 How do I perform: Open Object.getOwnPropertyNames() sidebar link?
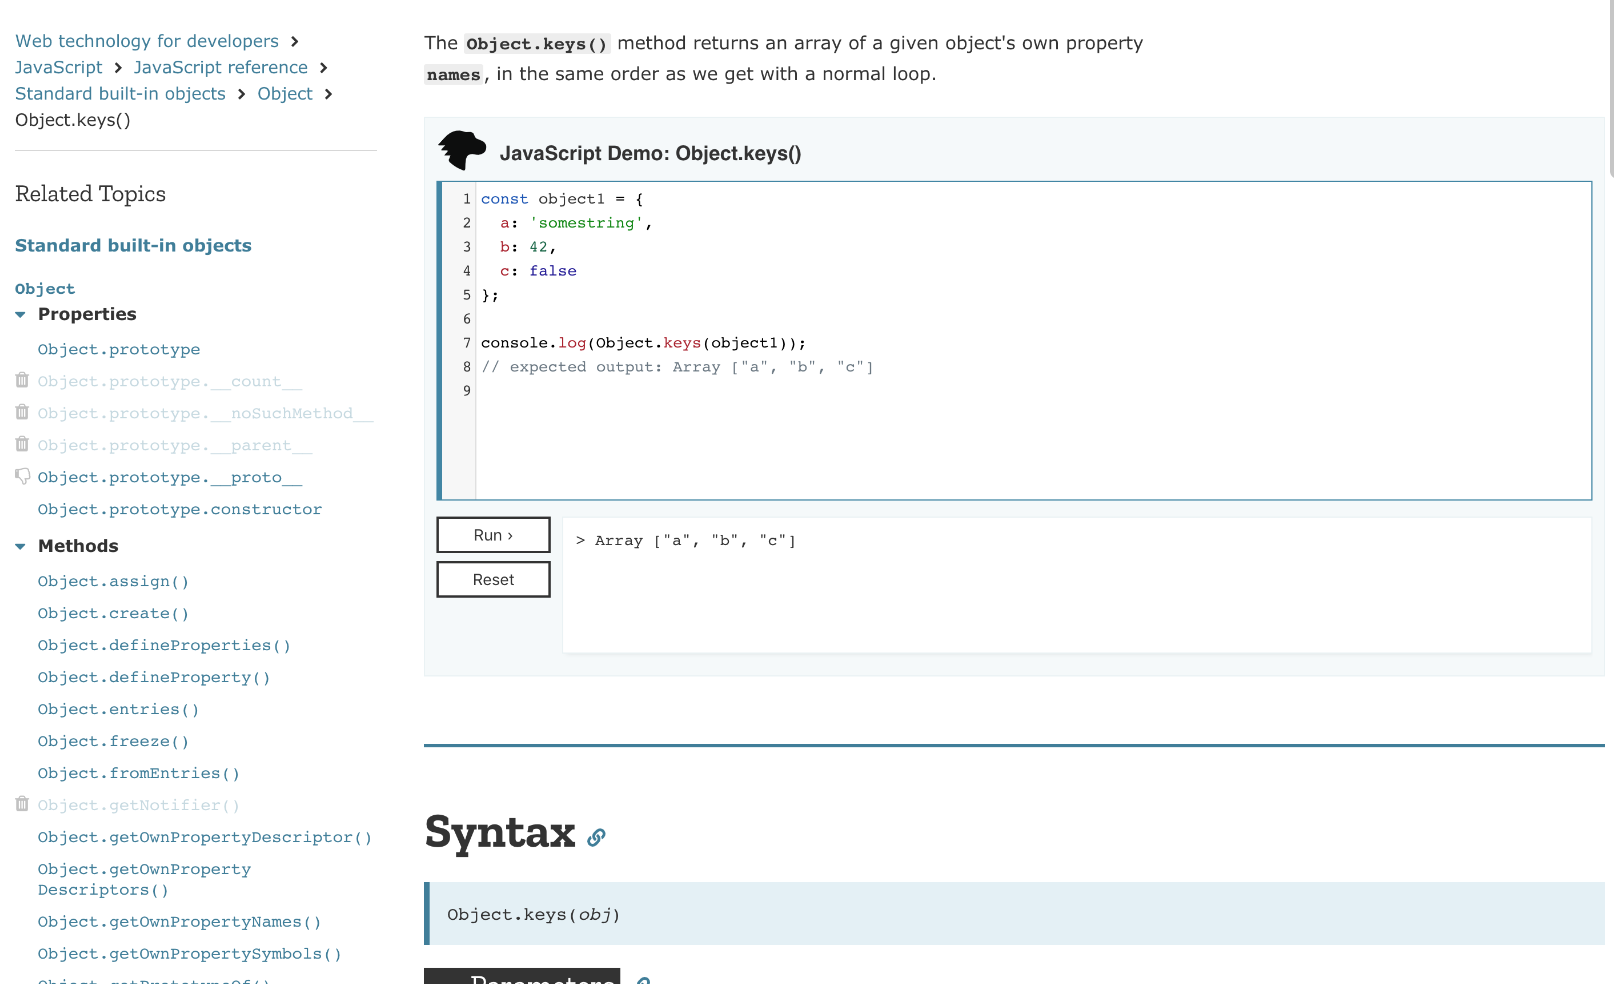pyautogui.click(x=179, y=922)
